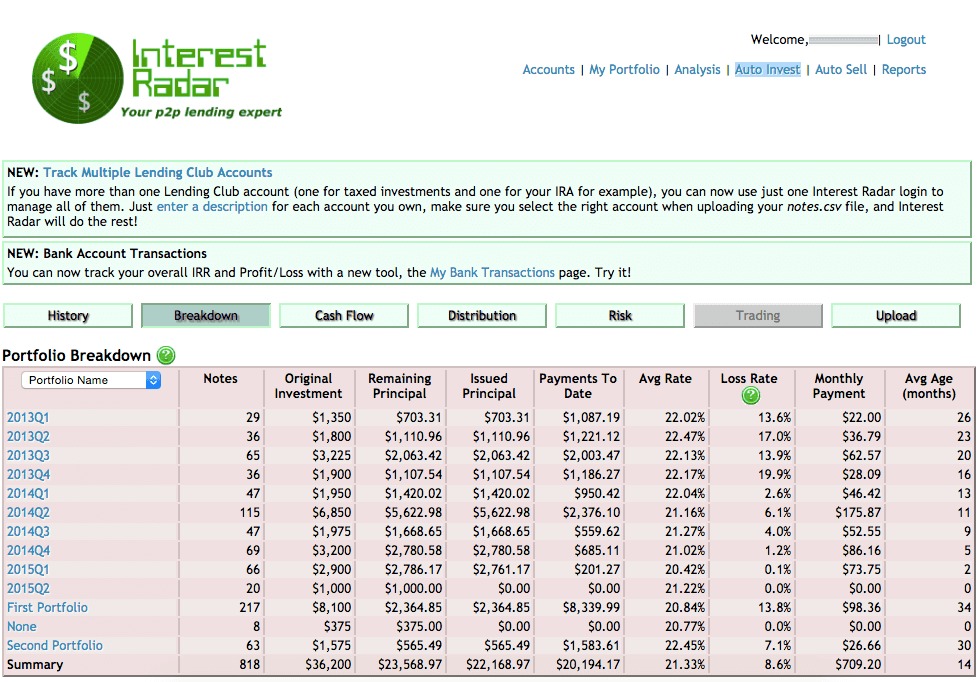Viewport: 978px width, 682px height.
Task: Open the My Bank Transactions link
Action: pos(492,272)
